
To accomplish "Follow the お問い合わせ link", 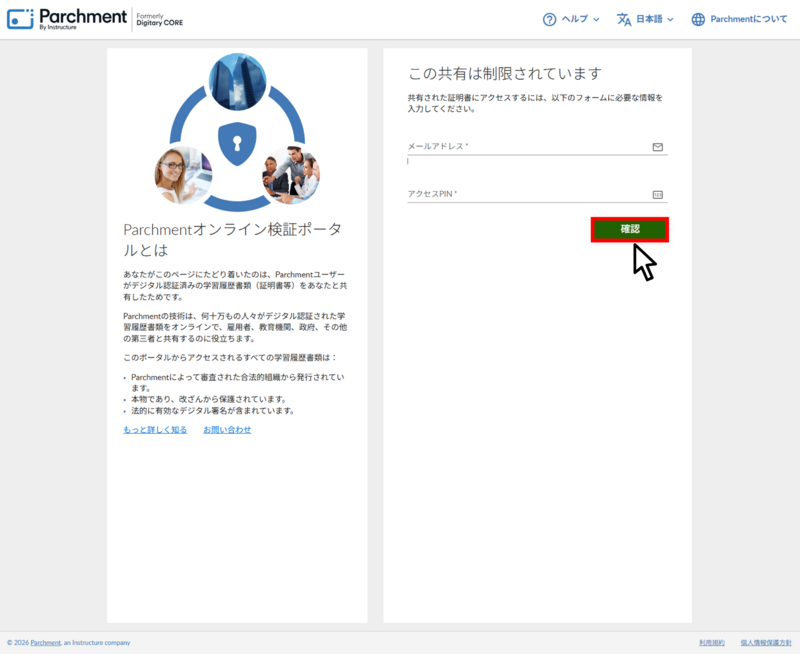I will 227,429.
